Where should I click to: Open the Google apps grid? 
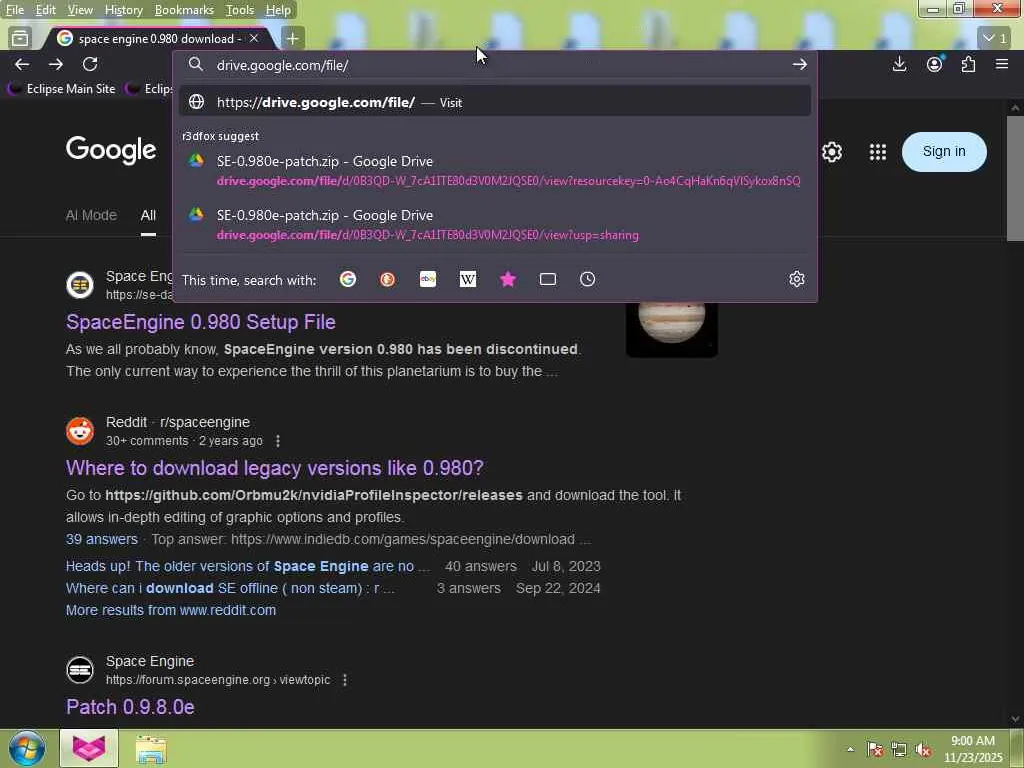point(878,152)
